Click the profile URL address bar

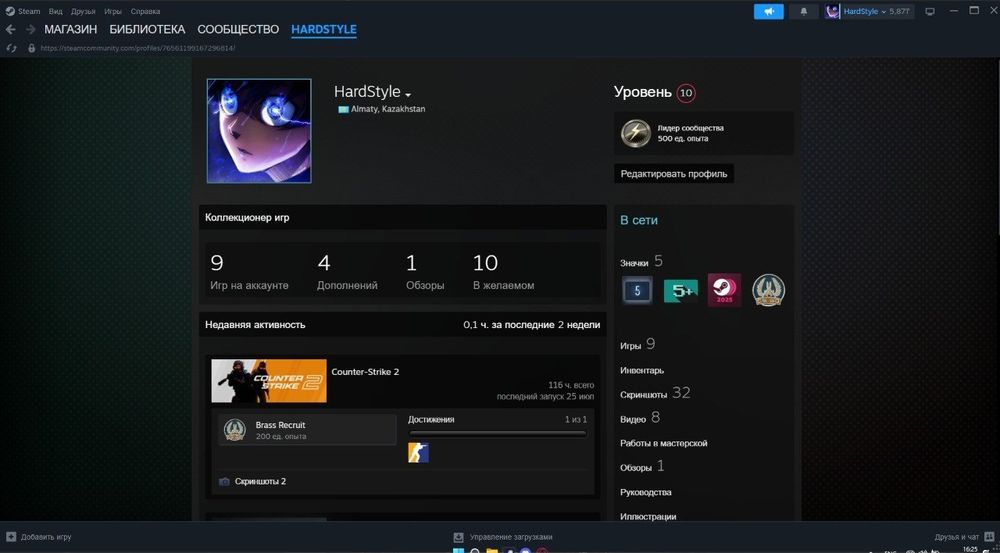138,48
